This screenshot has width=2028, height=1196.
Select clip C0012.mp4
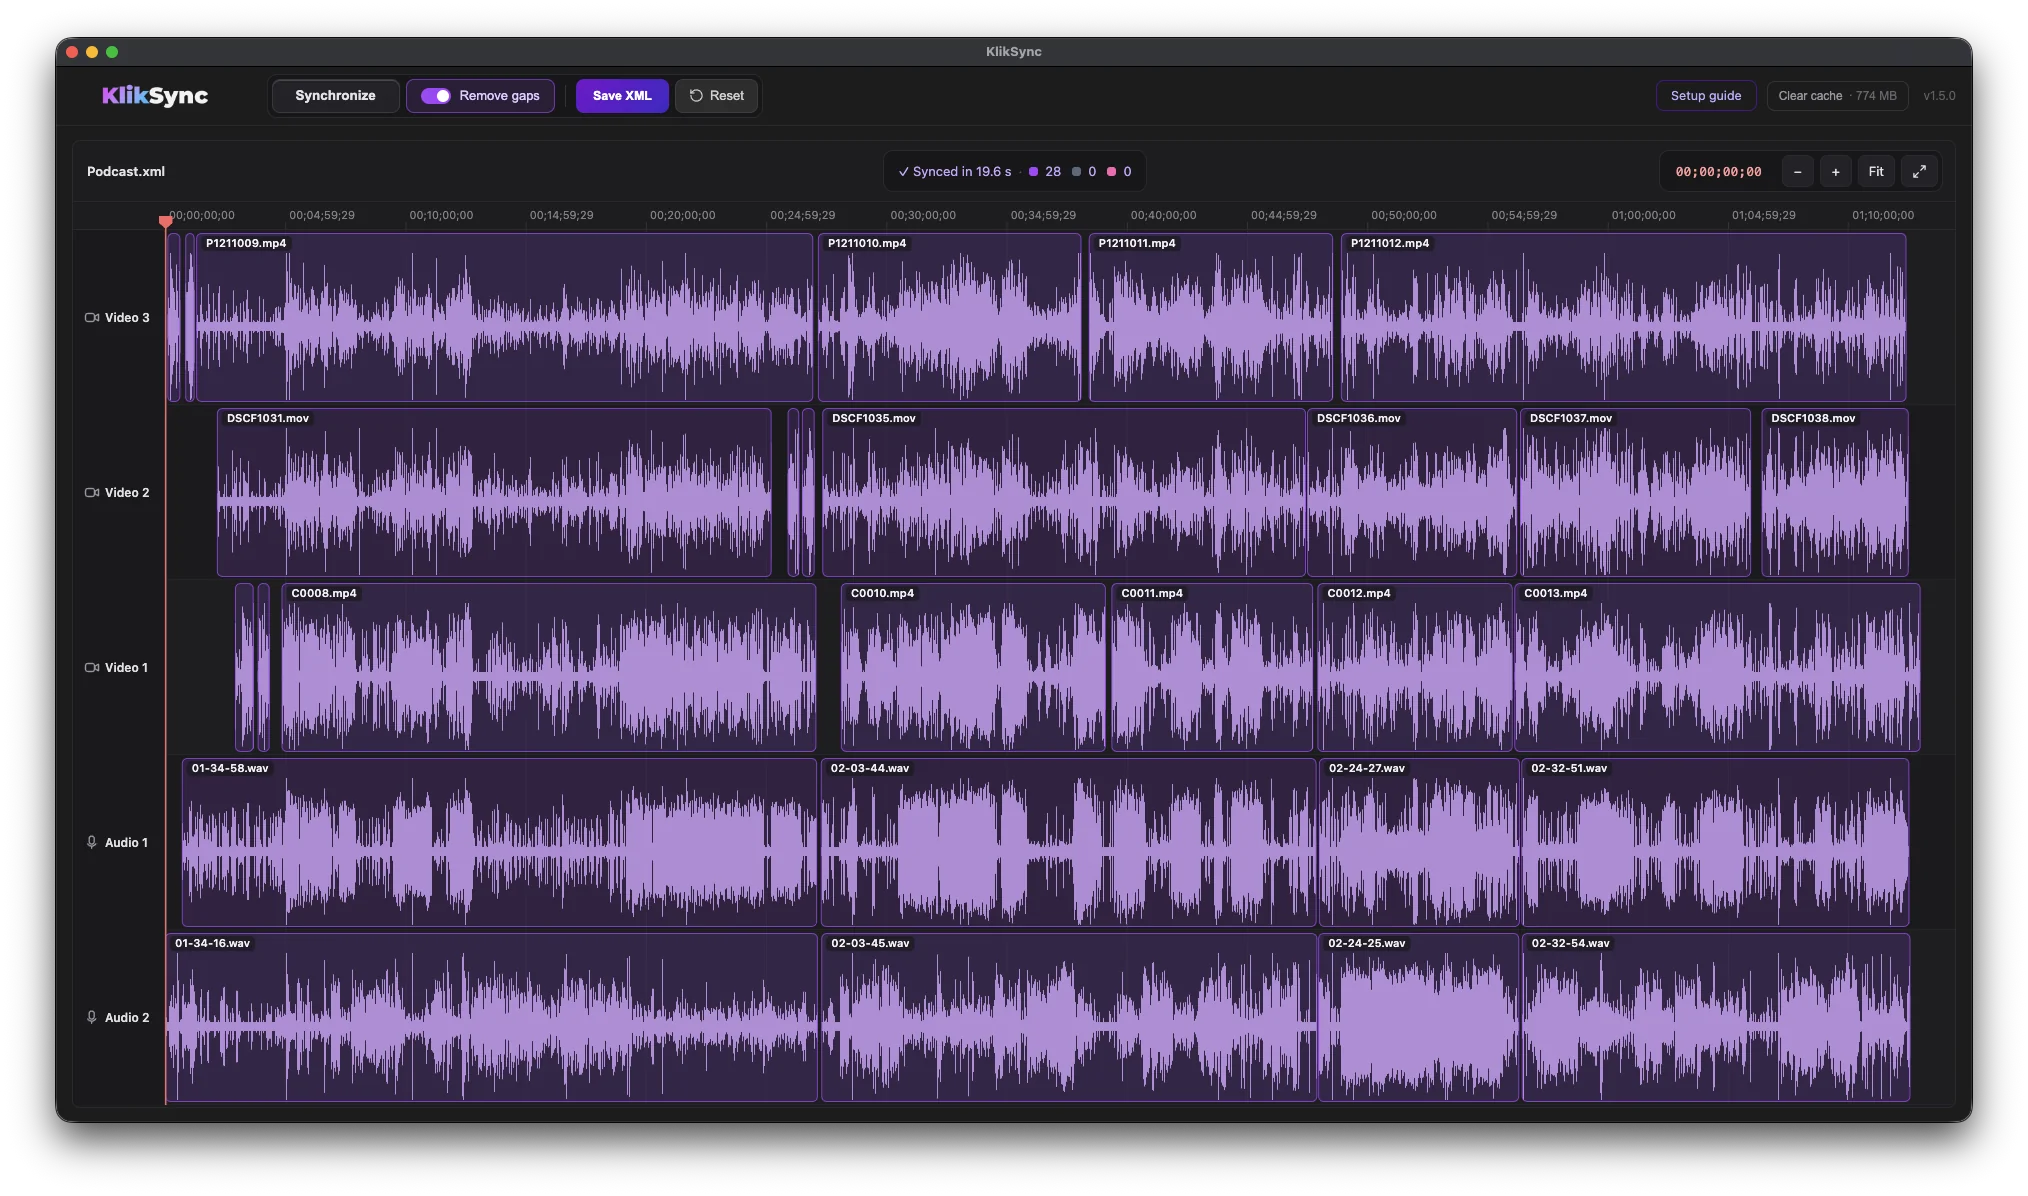(1414, 668)
